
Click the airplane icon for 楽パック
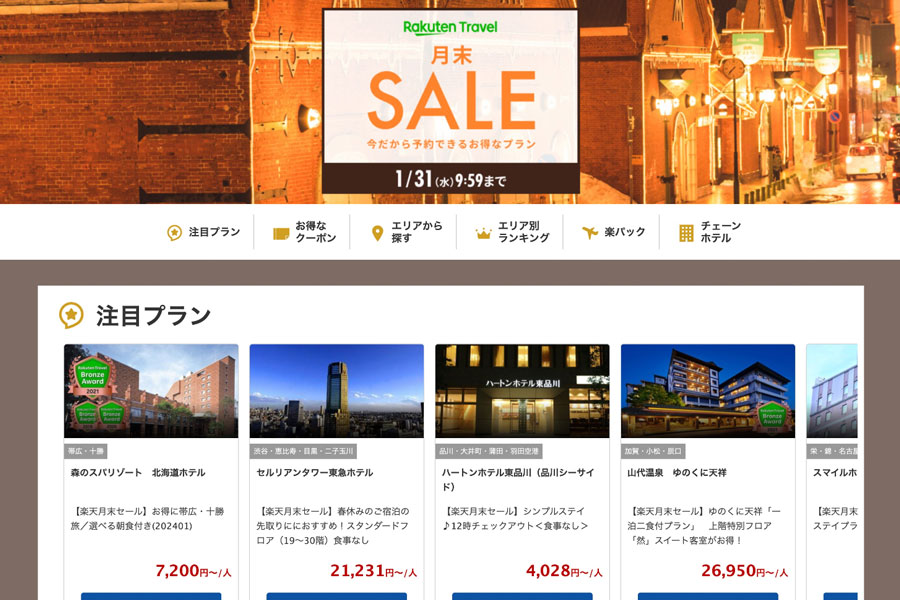tap(590, 232)
